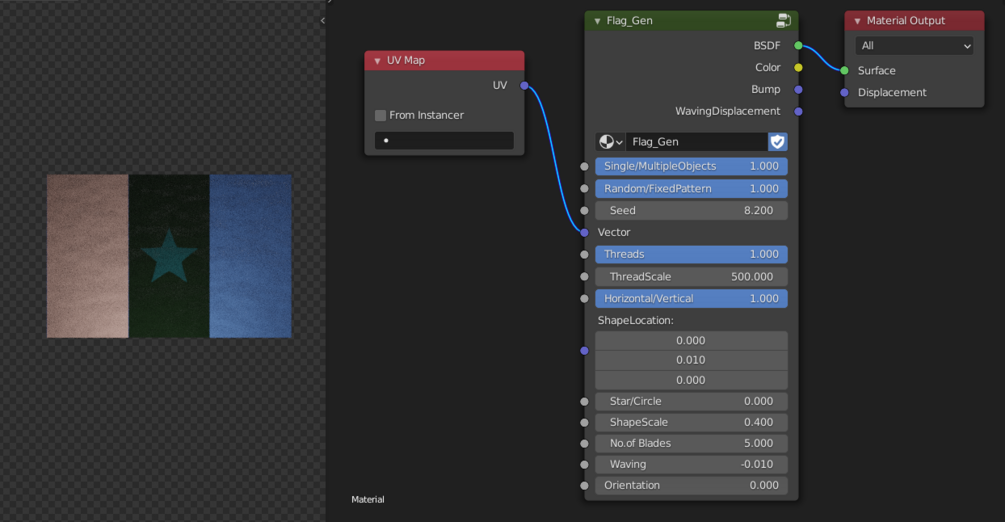Click the UV output socket on UV Map node
This screenshot has height=522, width=1005.
click(524, 85)
